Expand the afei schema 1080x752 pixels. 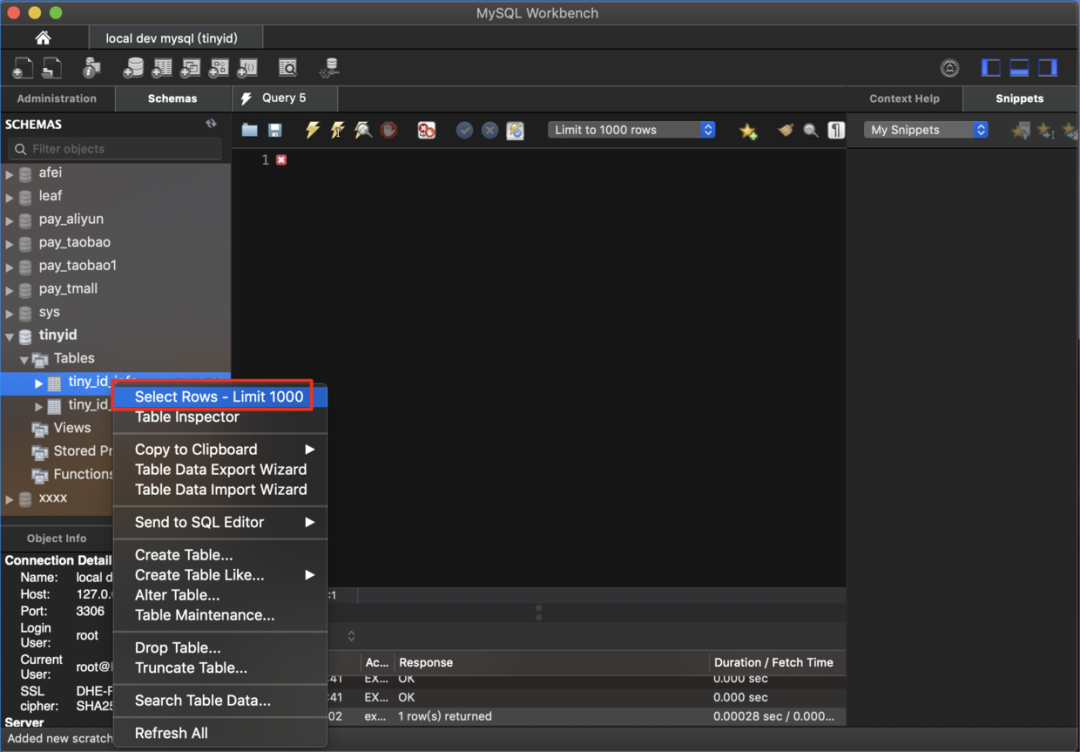click(x=9, y=174)
